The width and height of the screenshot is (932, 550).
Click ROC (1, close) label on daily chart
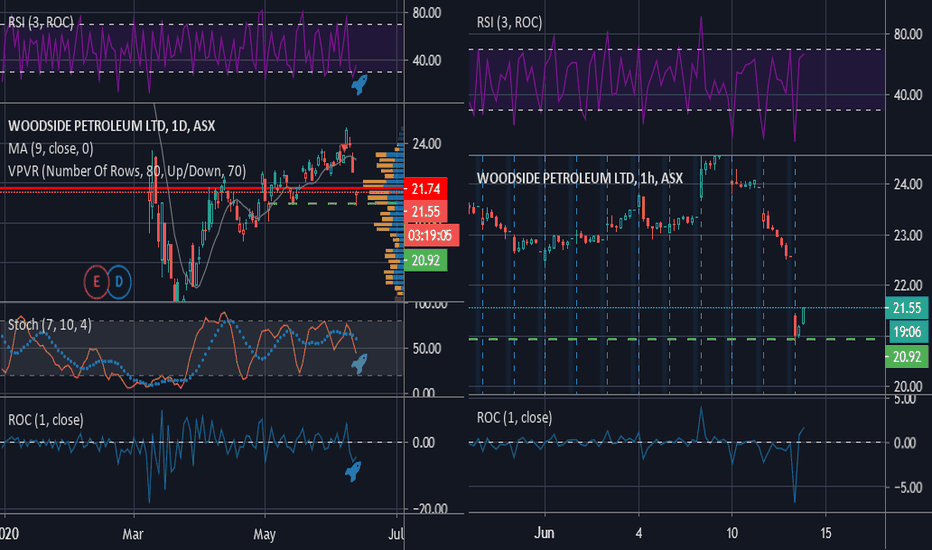[x=46, y=420]
